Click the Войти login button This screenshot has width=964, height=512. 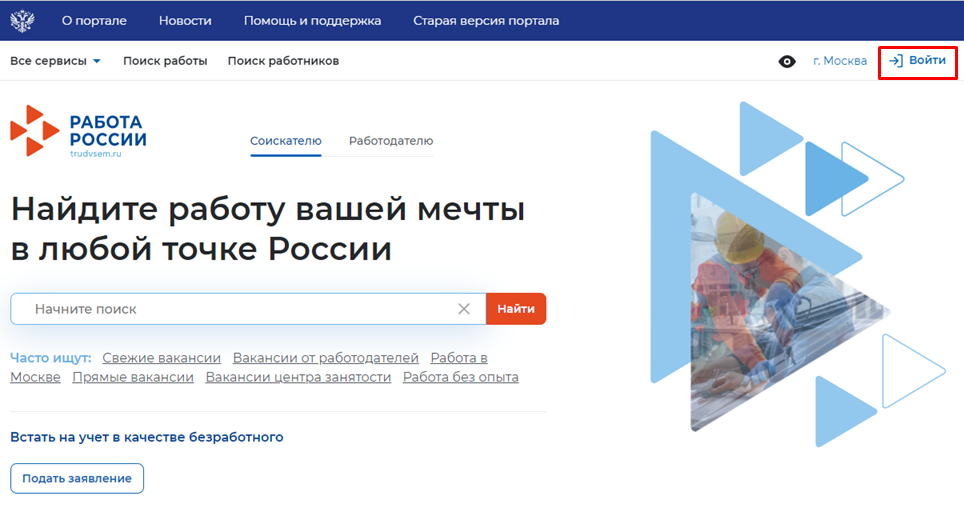(x=917, y=61)
